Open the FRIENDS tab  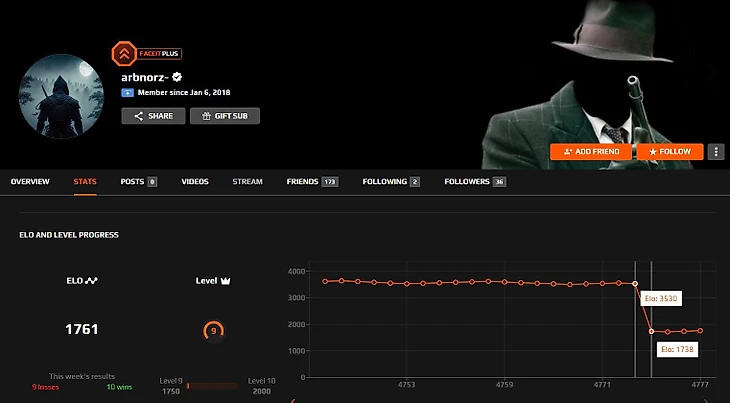point(312,181)
